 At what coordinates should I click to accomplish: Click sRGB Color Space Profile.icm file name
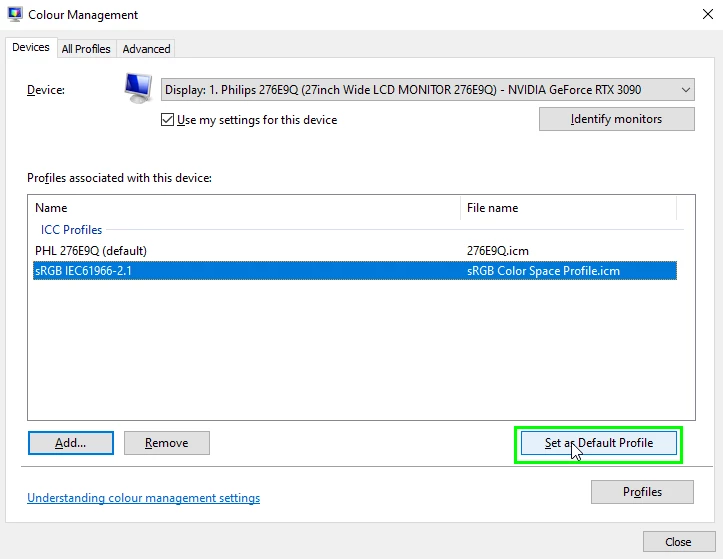(x=543, y=271)
